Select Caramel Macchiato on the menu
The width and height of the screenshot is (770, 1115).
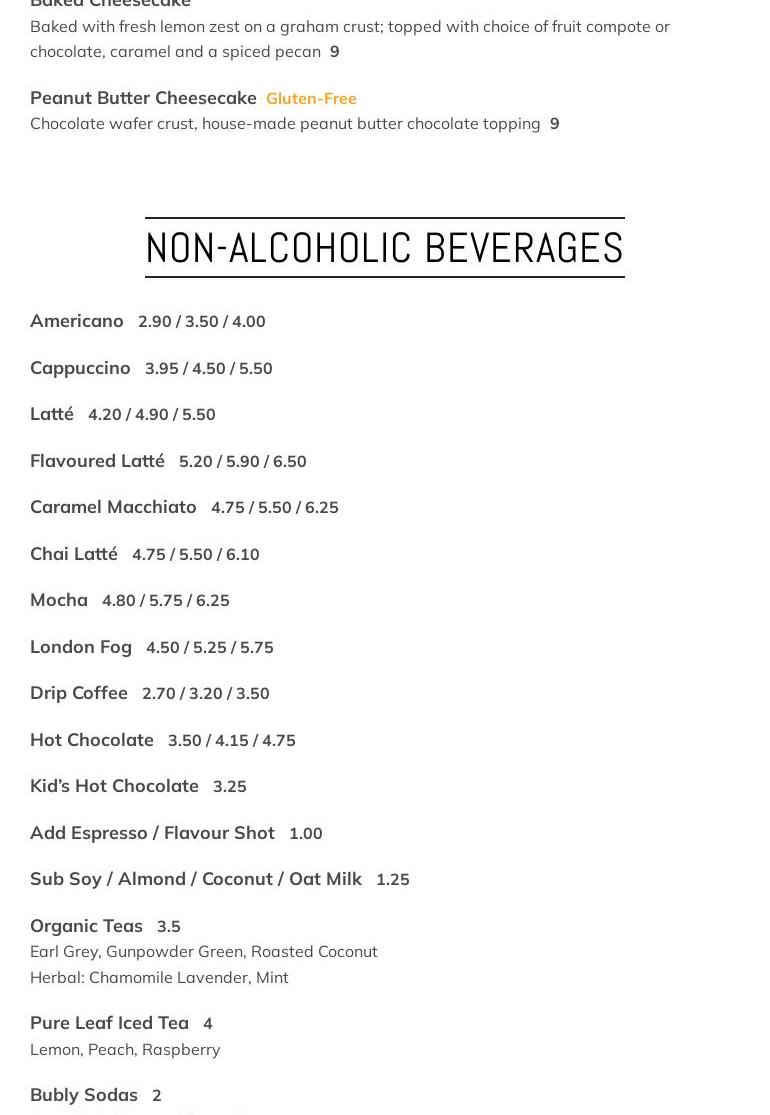113,507
